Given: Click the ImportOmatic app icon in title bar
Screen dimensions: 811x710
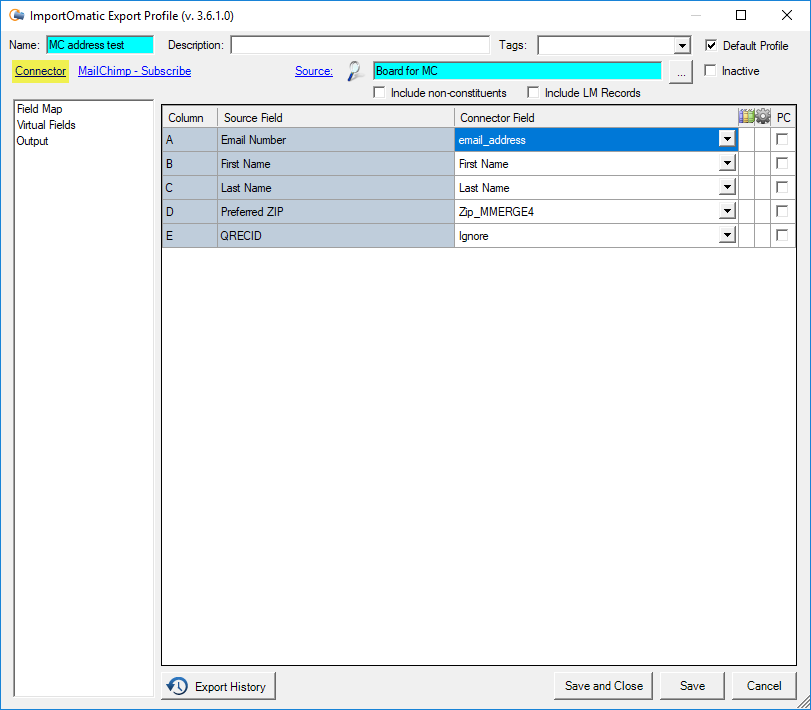Looking at the screenshot, I should [17, 16].
